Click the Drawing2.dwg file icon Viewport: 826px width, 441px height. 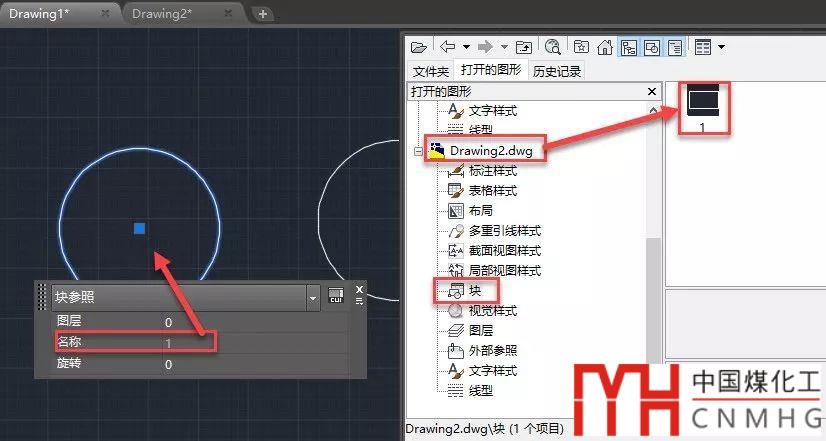pyautogui.click(x=436, y=151)
